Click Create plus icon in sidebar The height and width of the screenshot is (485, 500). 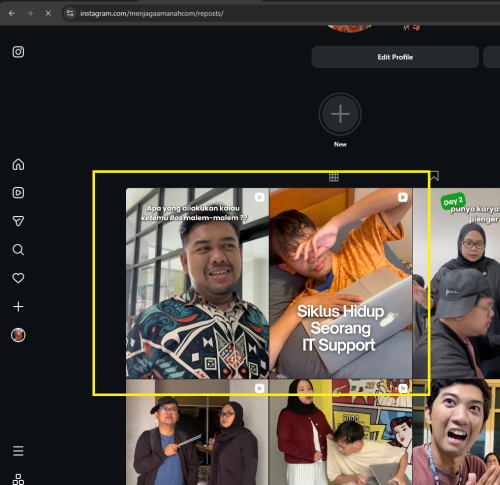[x=18, y=307]
